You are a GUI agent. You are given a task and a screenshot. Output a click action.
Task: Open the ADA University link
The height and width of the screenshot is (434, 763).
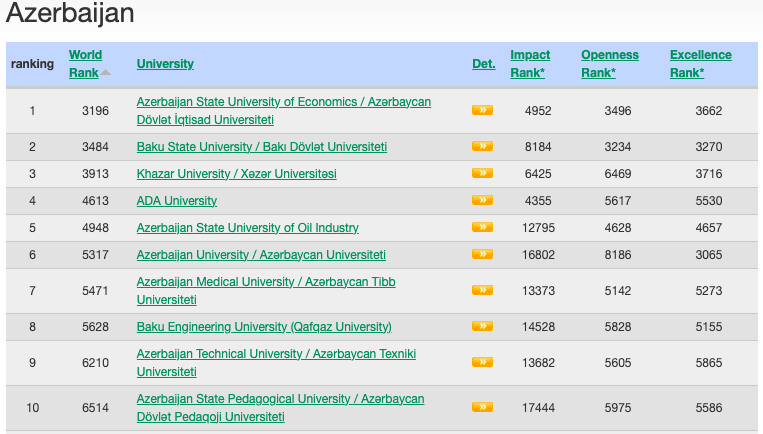(x=176, y=201)
